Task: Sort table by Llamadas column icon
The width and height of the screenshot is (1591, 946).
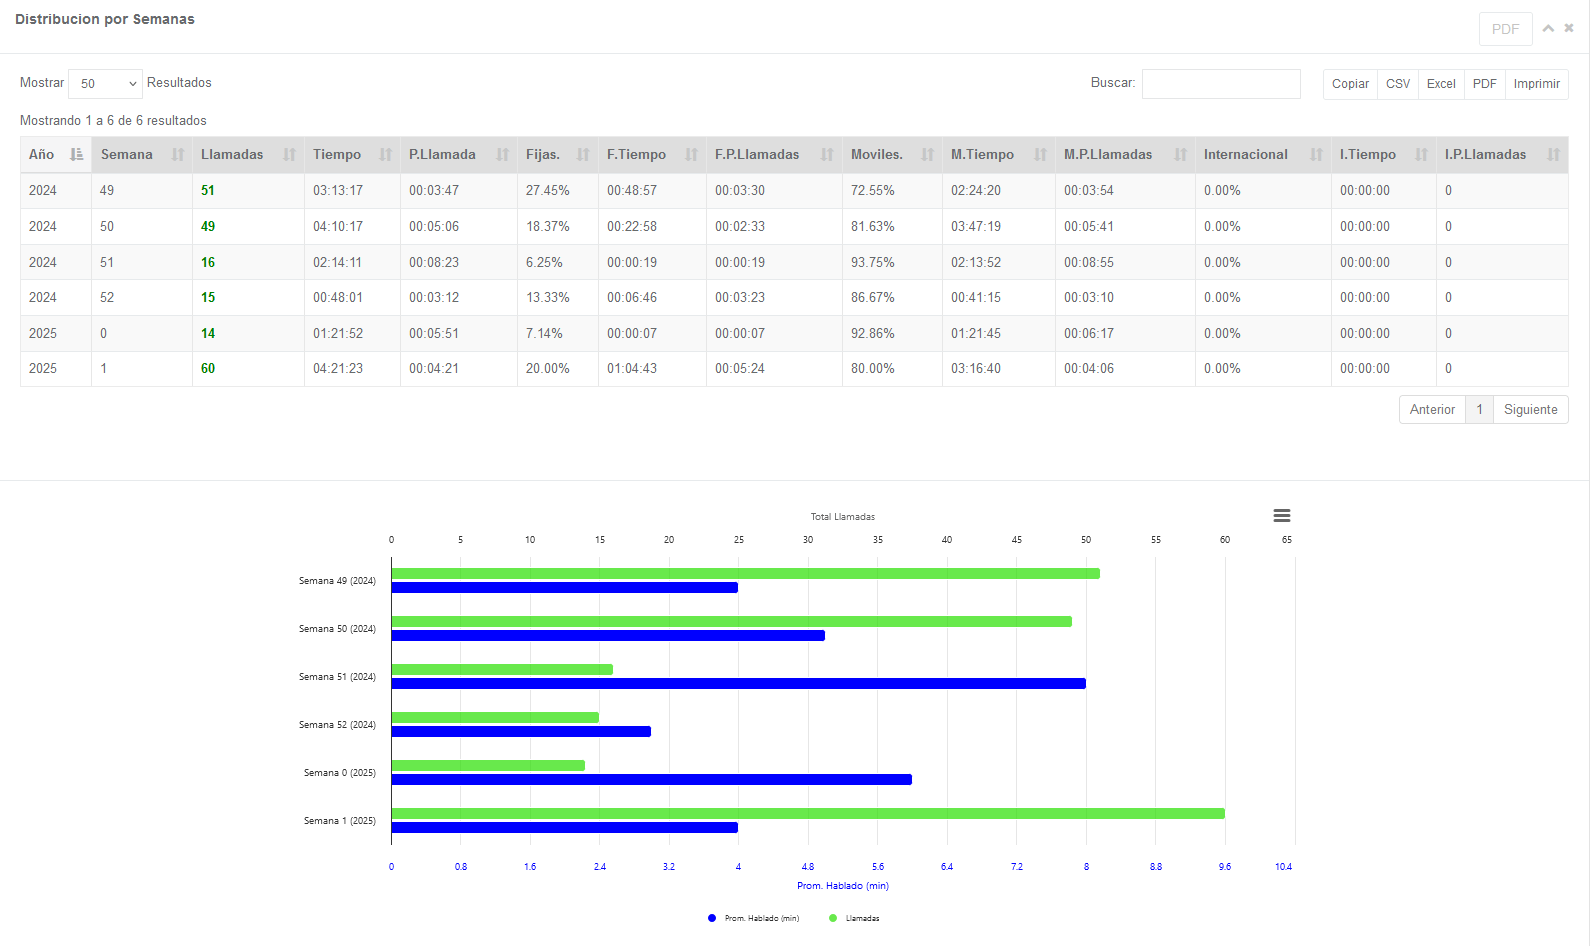Action: pos(289,155)
